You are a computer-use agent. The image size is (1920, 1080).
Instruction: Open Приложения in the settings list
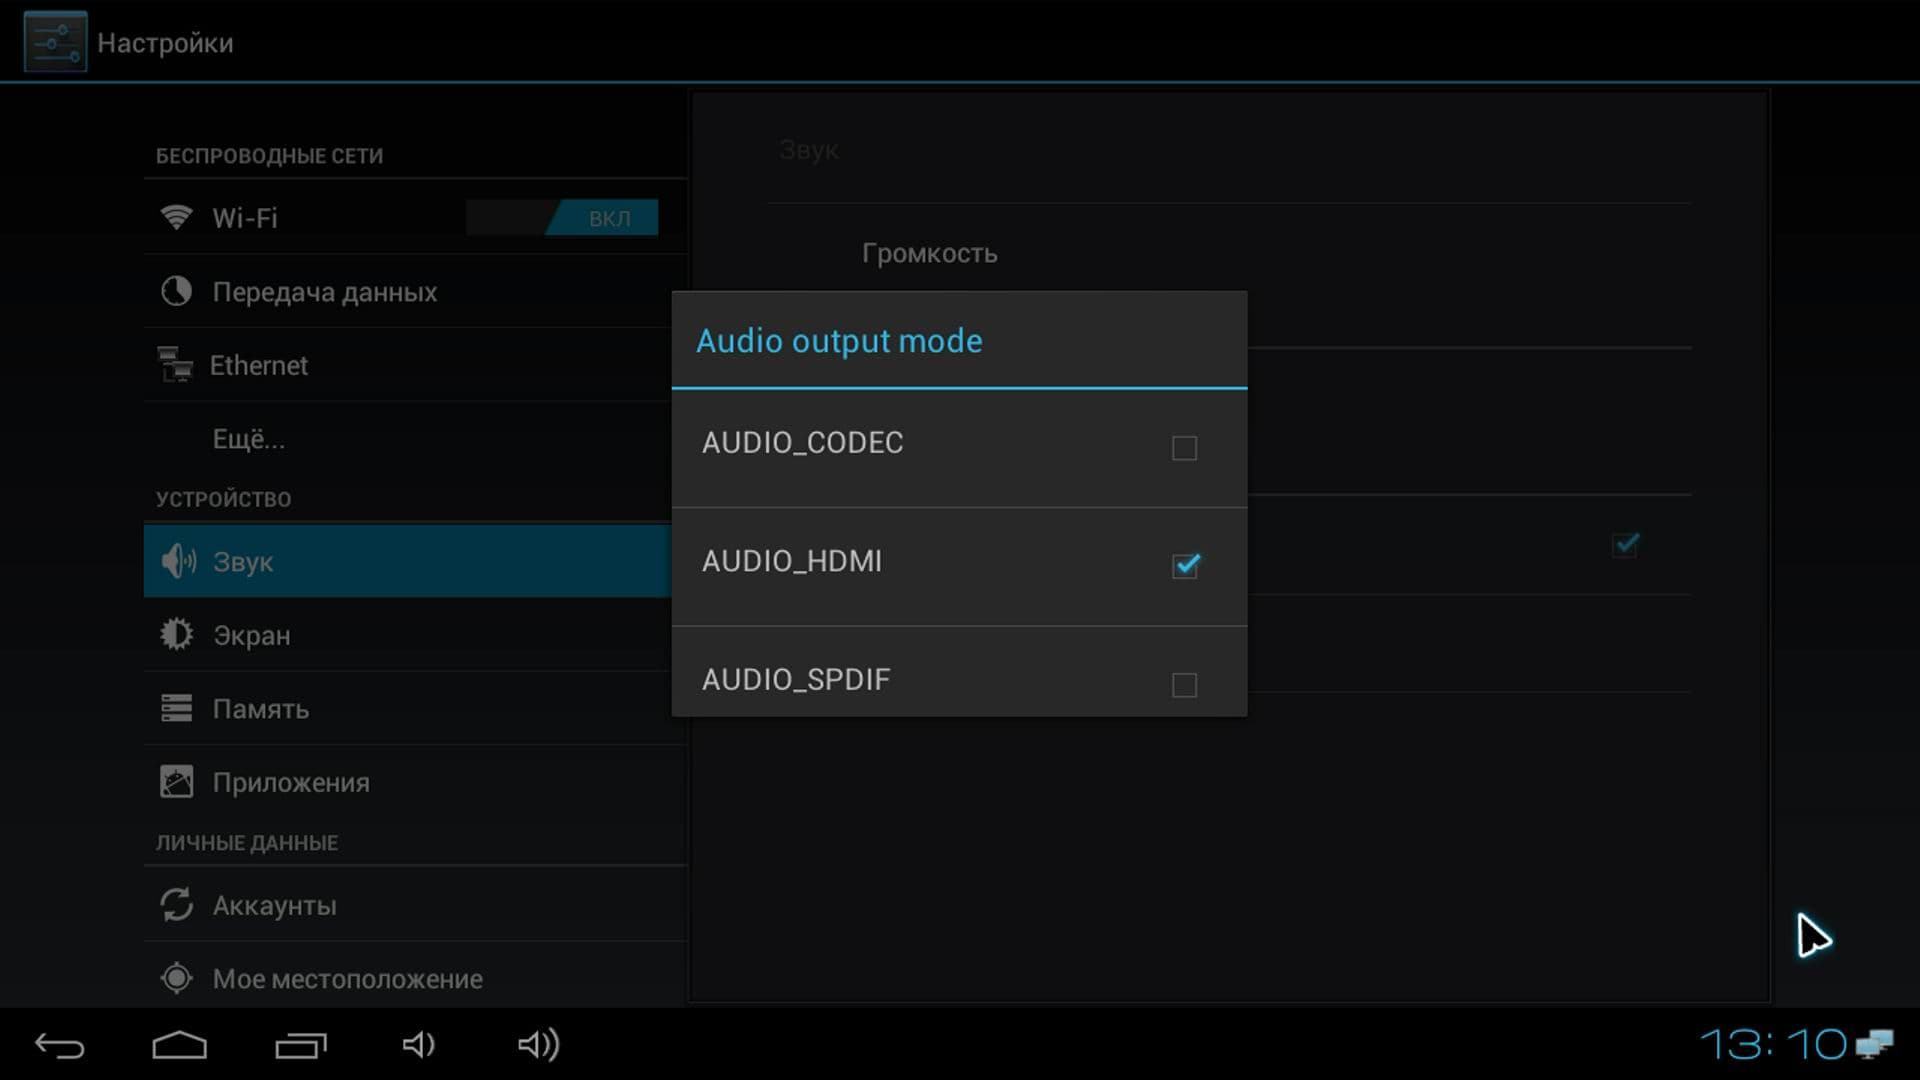tap(290, 782)
